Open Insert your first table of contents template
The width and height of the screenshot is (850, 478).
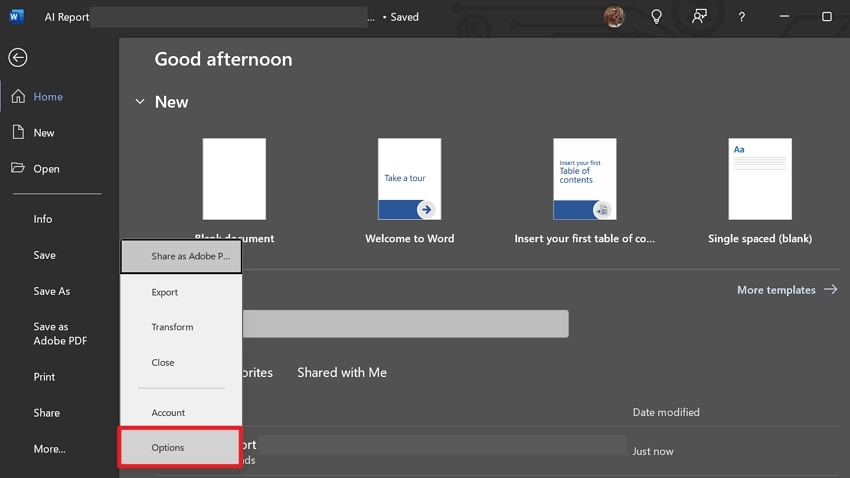[584, 179]
